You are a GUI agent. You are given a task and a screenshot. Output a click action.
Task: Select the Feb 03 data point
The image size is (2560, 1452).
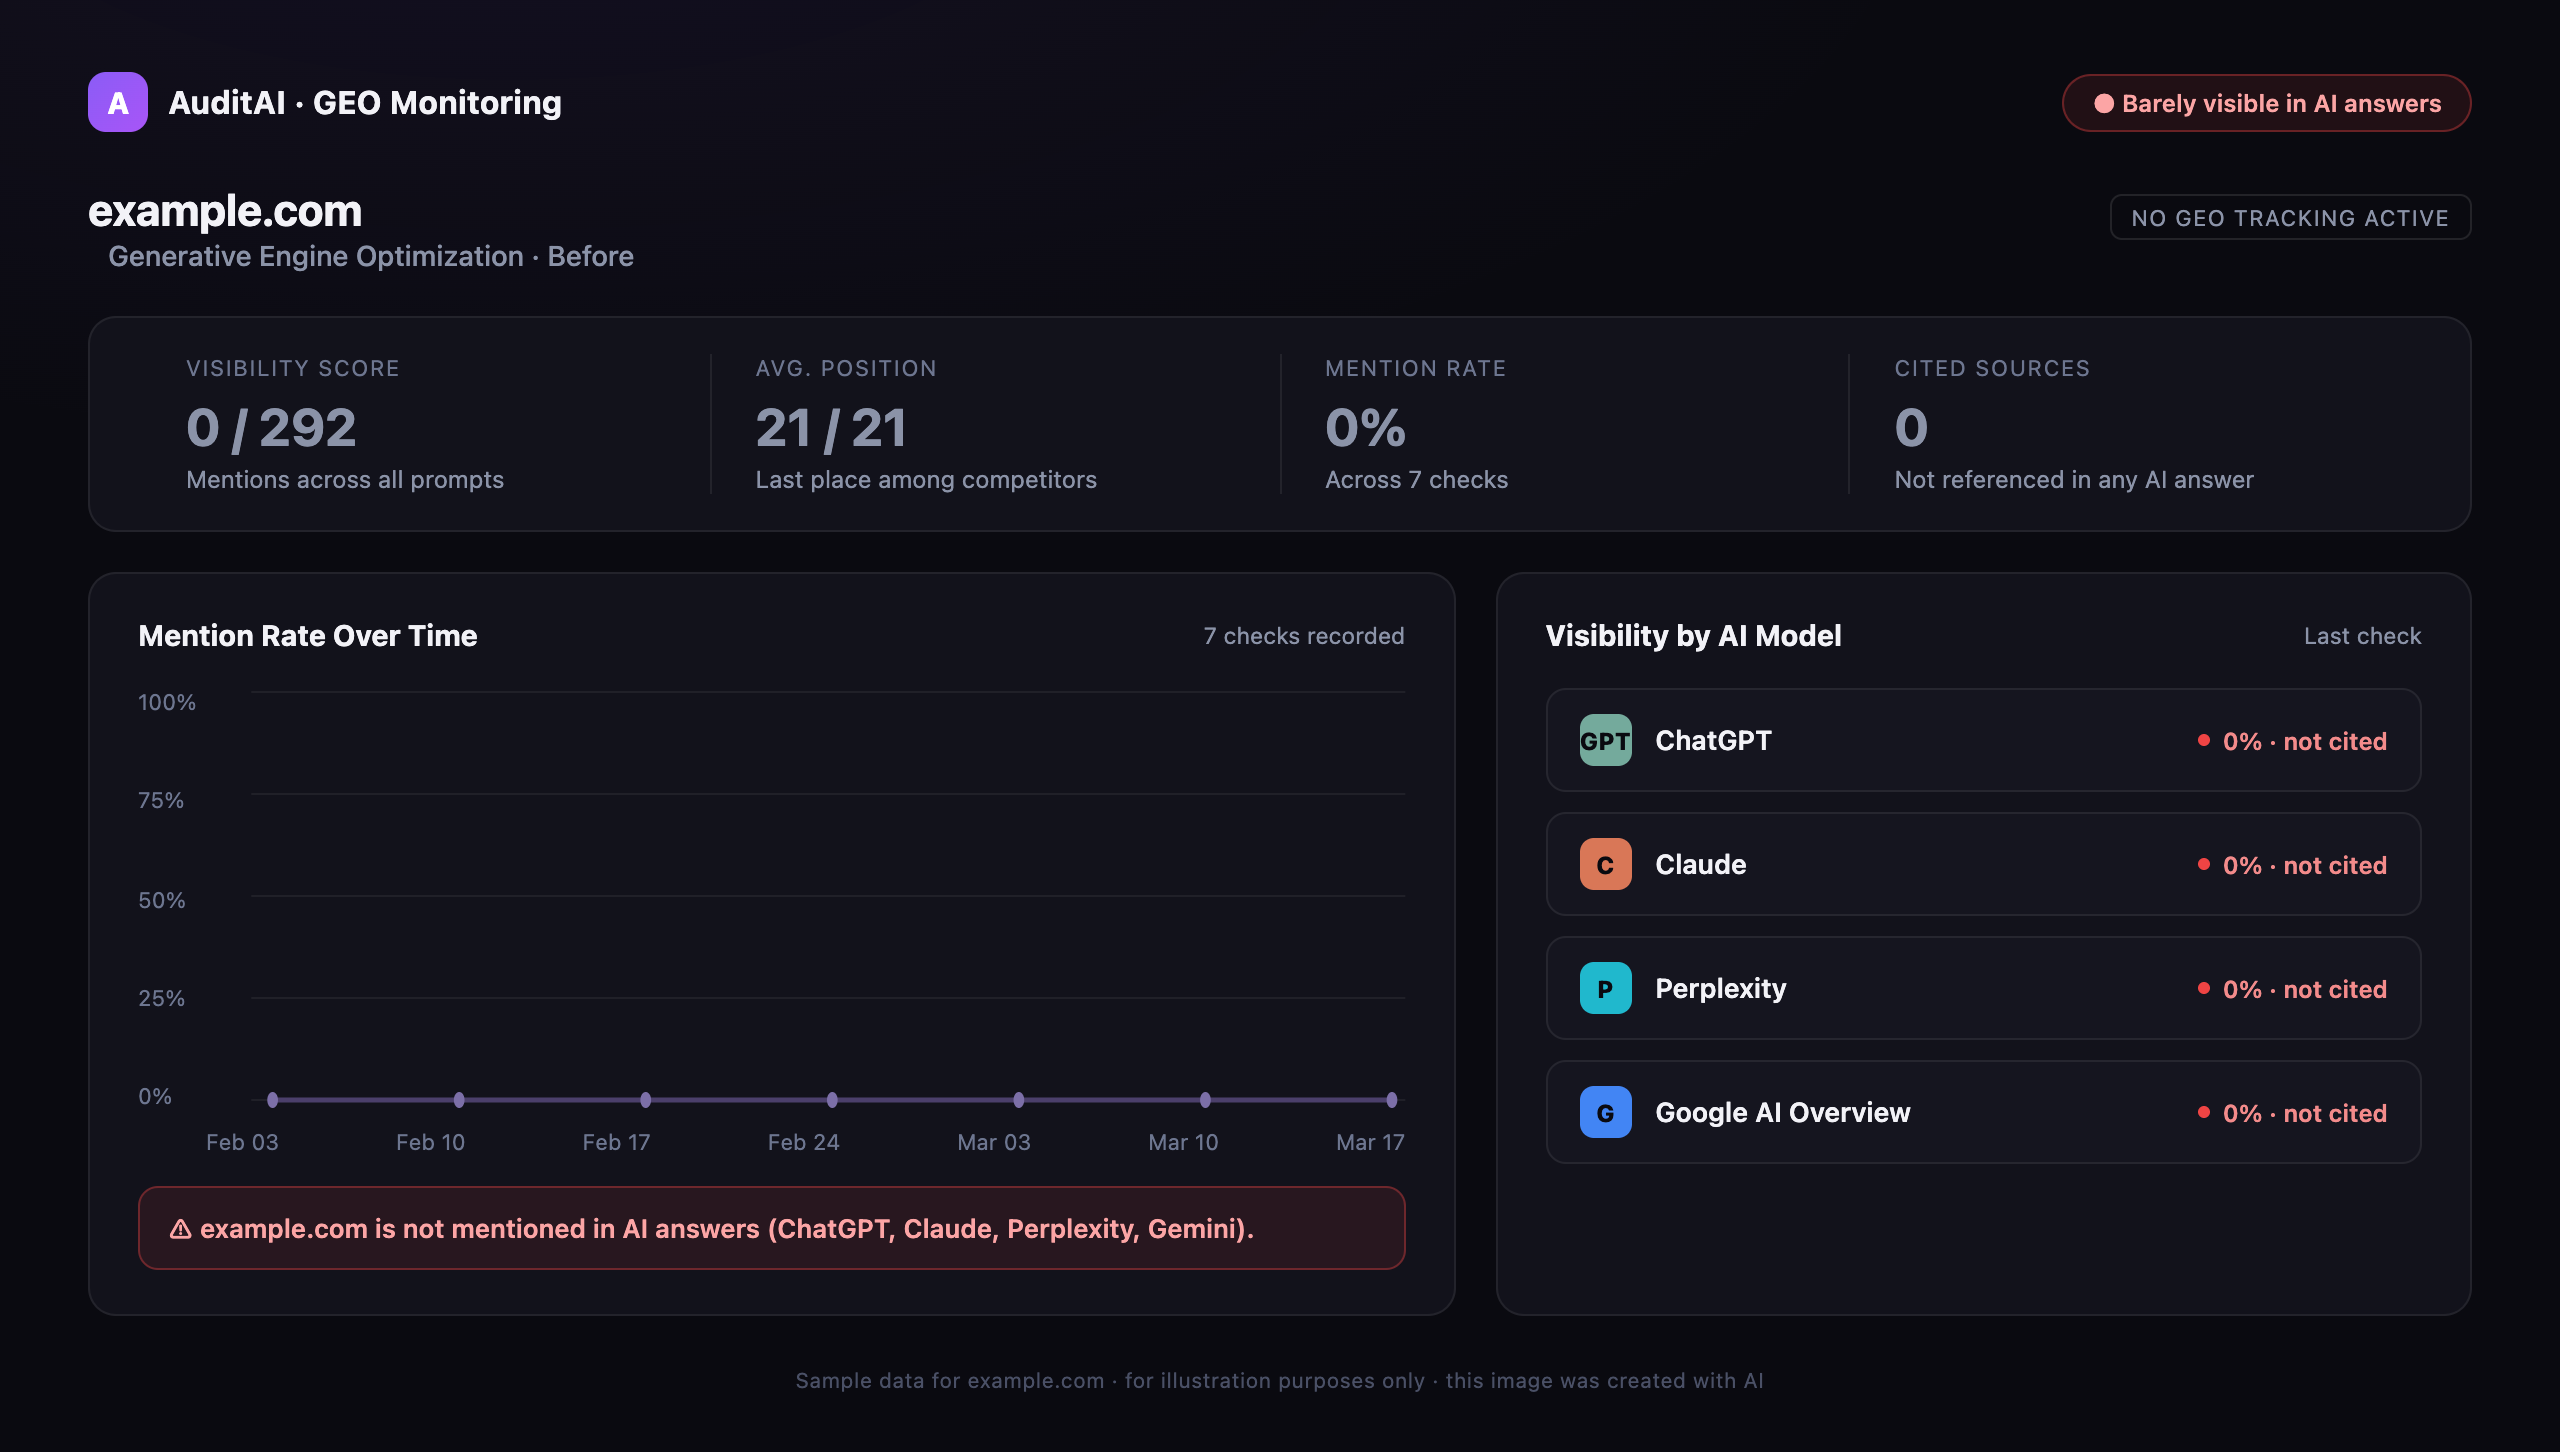[x=272, y=1100]
